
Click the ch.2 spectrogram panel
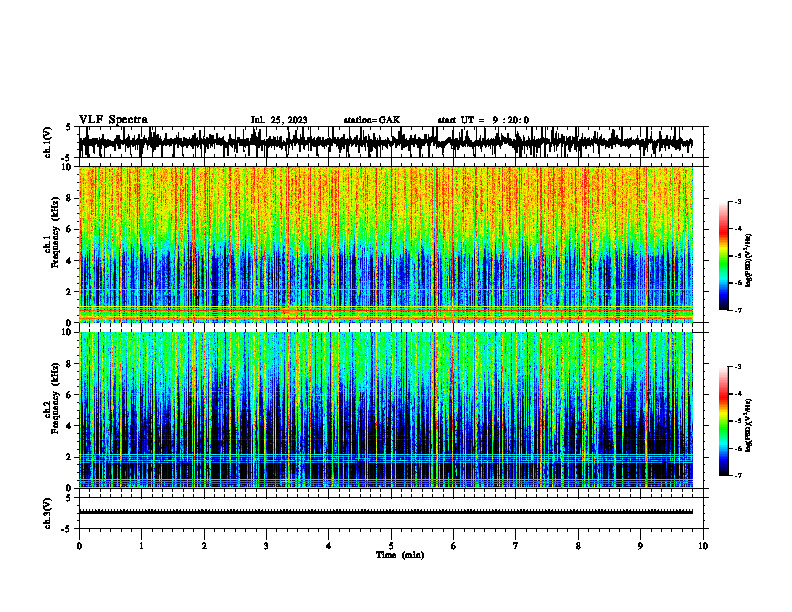[386, 410]
